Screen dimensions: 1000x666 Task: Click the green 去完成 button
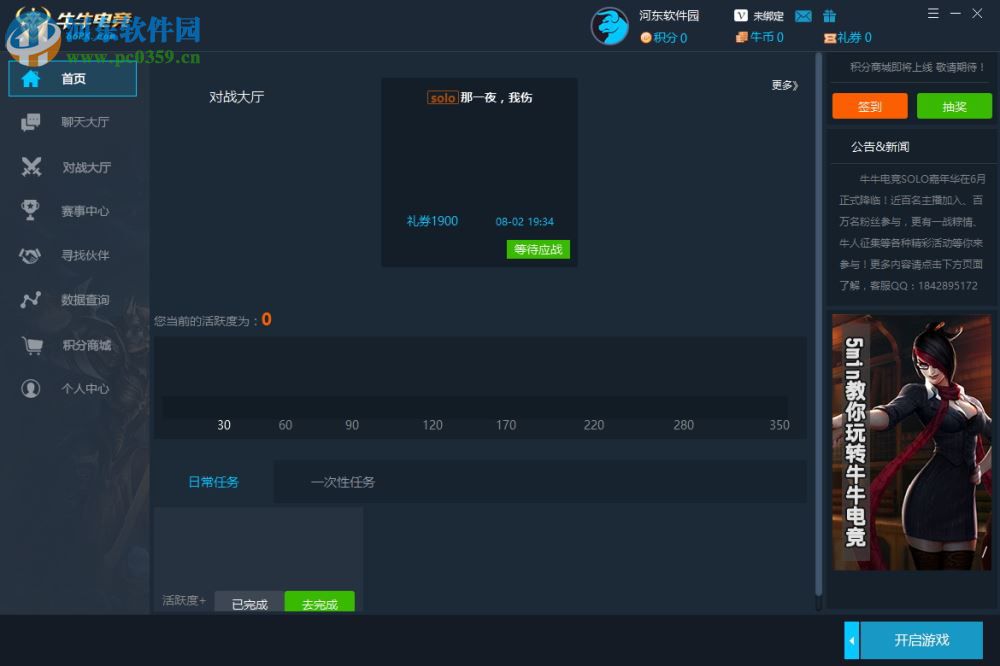[320, 603]
